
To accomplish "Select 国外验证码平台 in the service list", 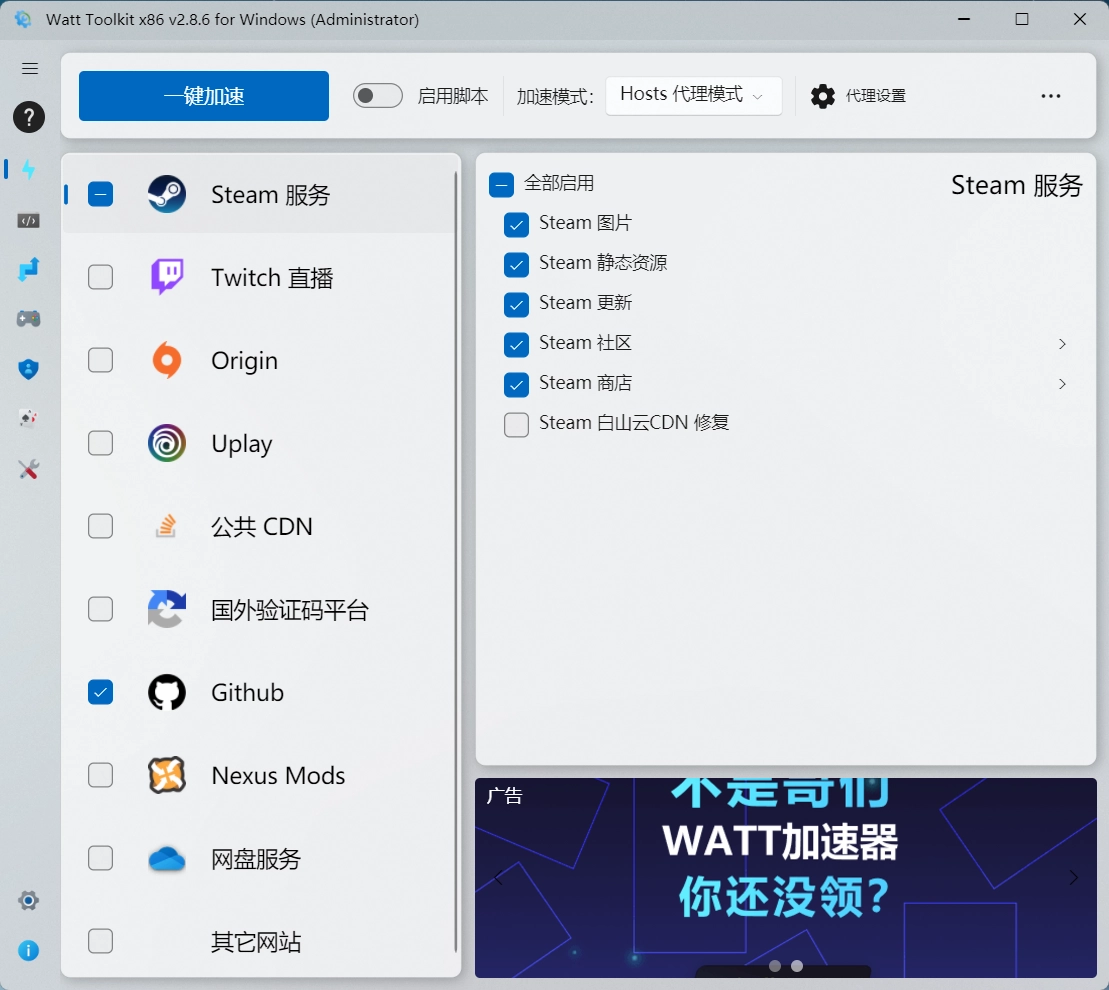I will coord(259,609).
